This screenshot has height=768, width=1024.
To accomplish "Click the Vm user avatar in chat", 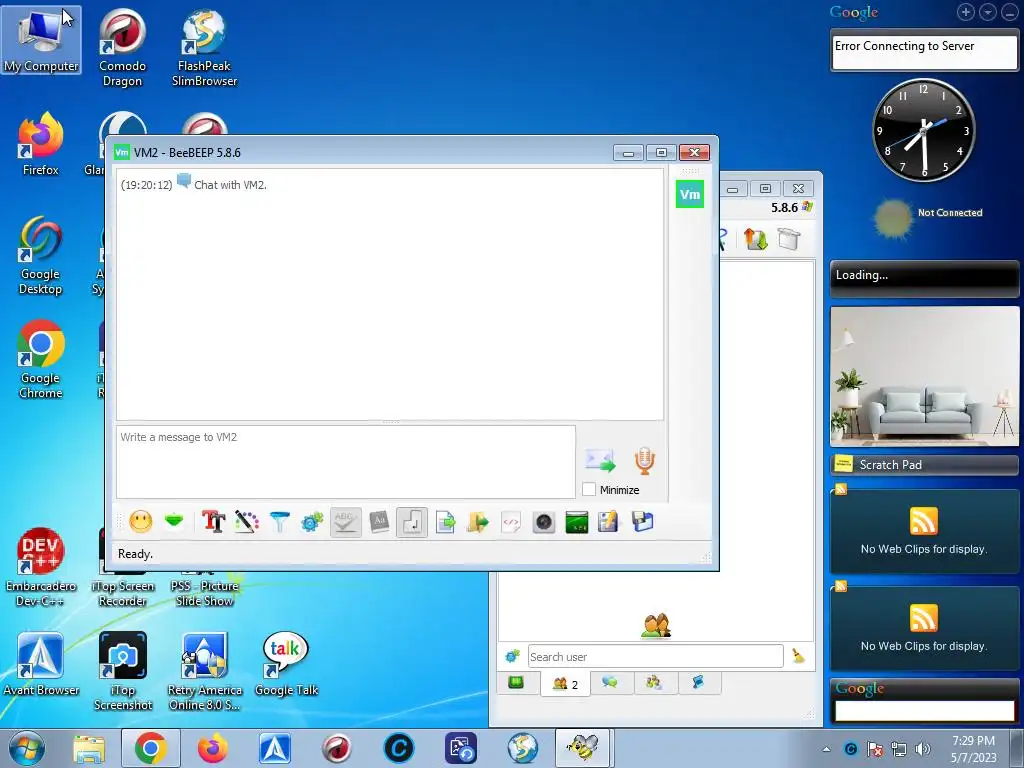I will coord(690,194).
